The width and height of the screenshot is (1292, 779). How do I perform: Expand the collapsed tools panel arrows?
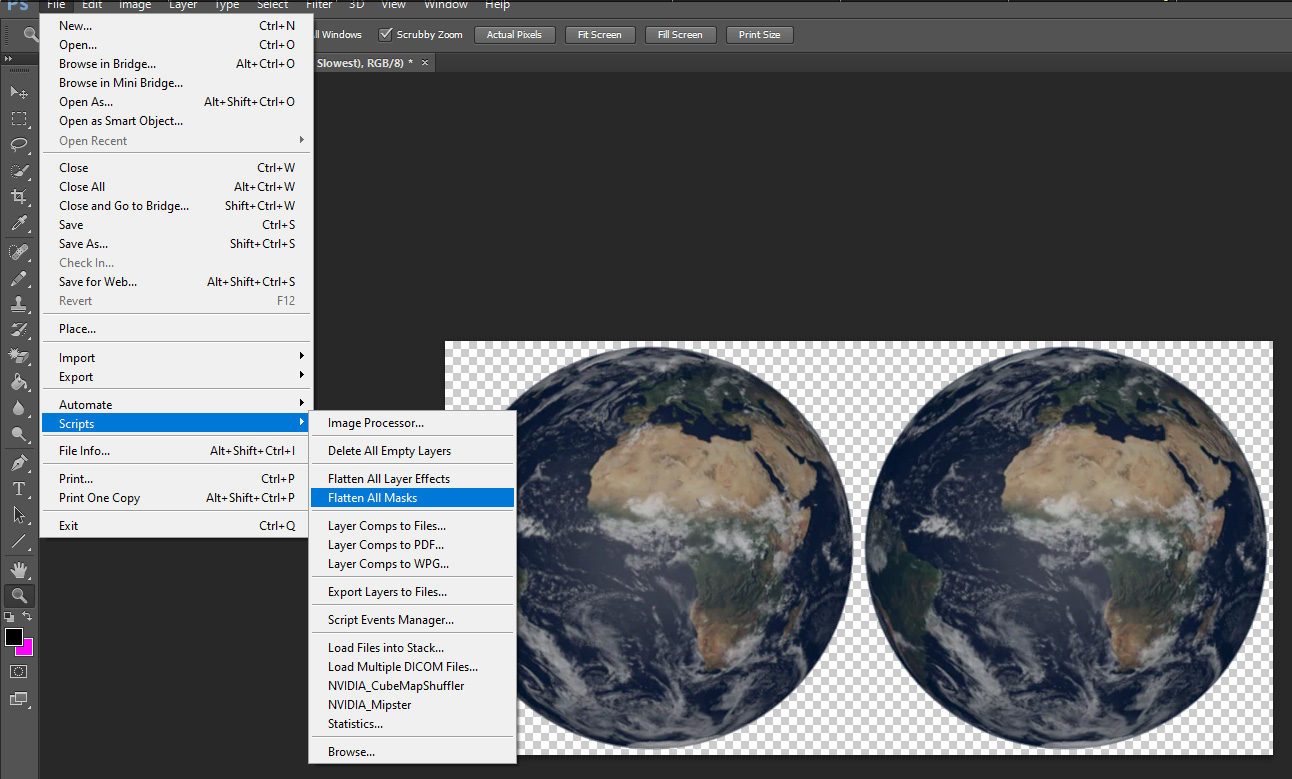[9, 59]
